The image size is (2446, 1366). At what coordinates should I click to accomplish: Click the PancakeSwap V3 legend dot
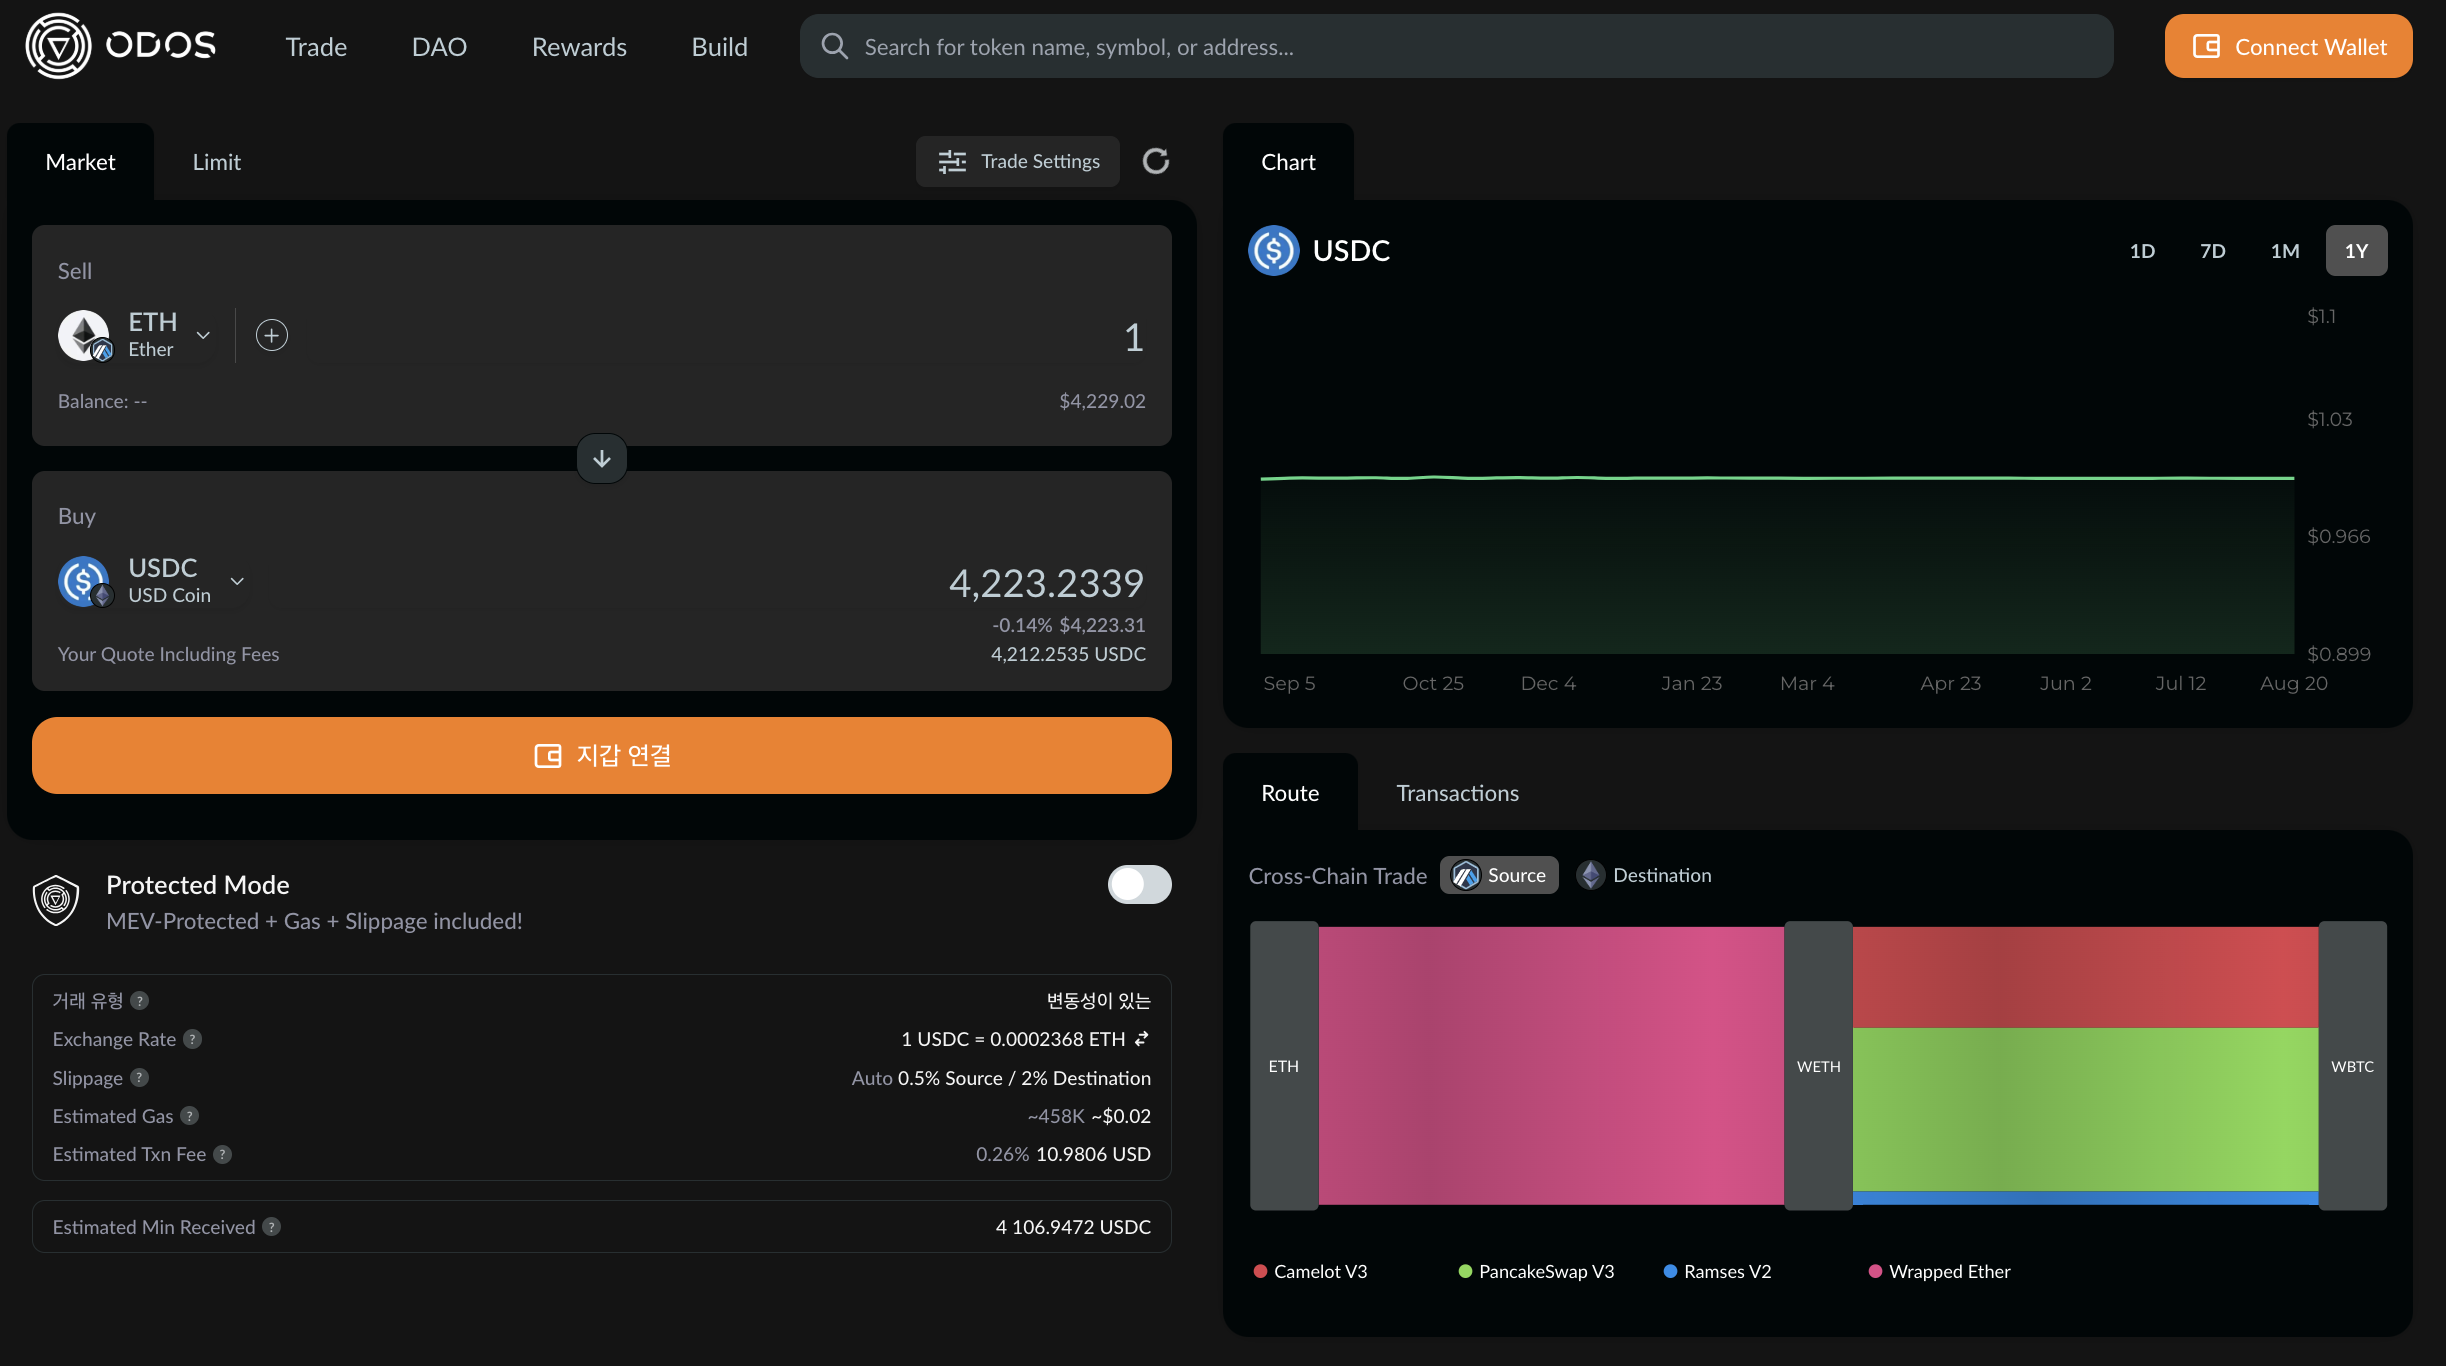[x=1465, y=1271]
